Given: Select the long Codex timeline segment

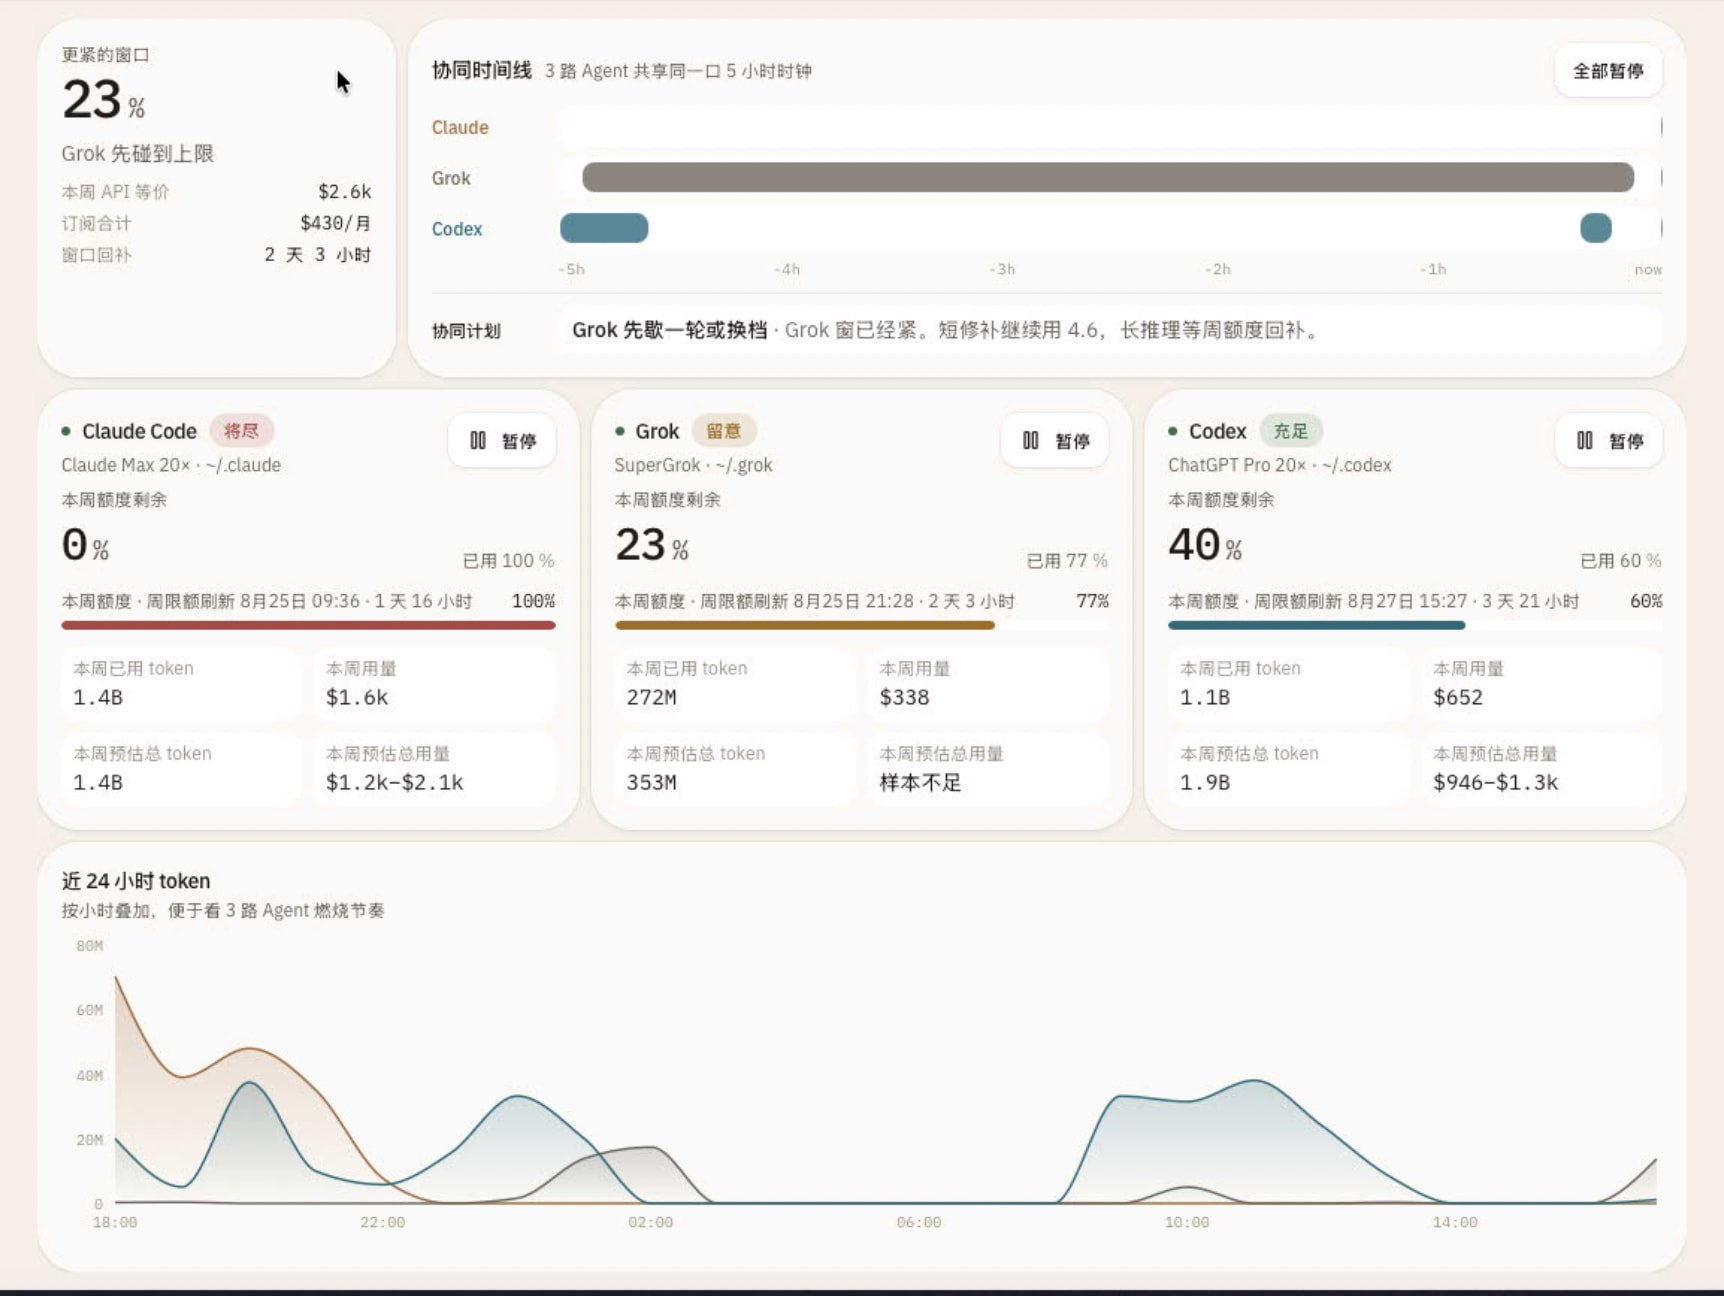Looking at the screenshot, I should [604, 228].
